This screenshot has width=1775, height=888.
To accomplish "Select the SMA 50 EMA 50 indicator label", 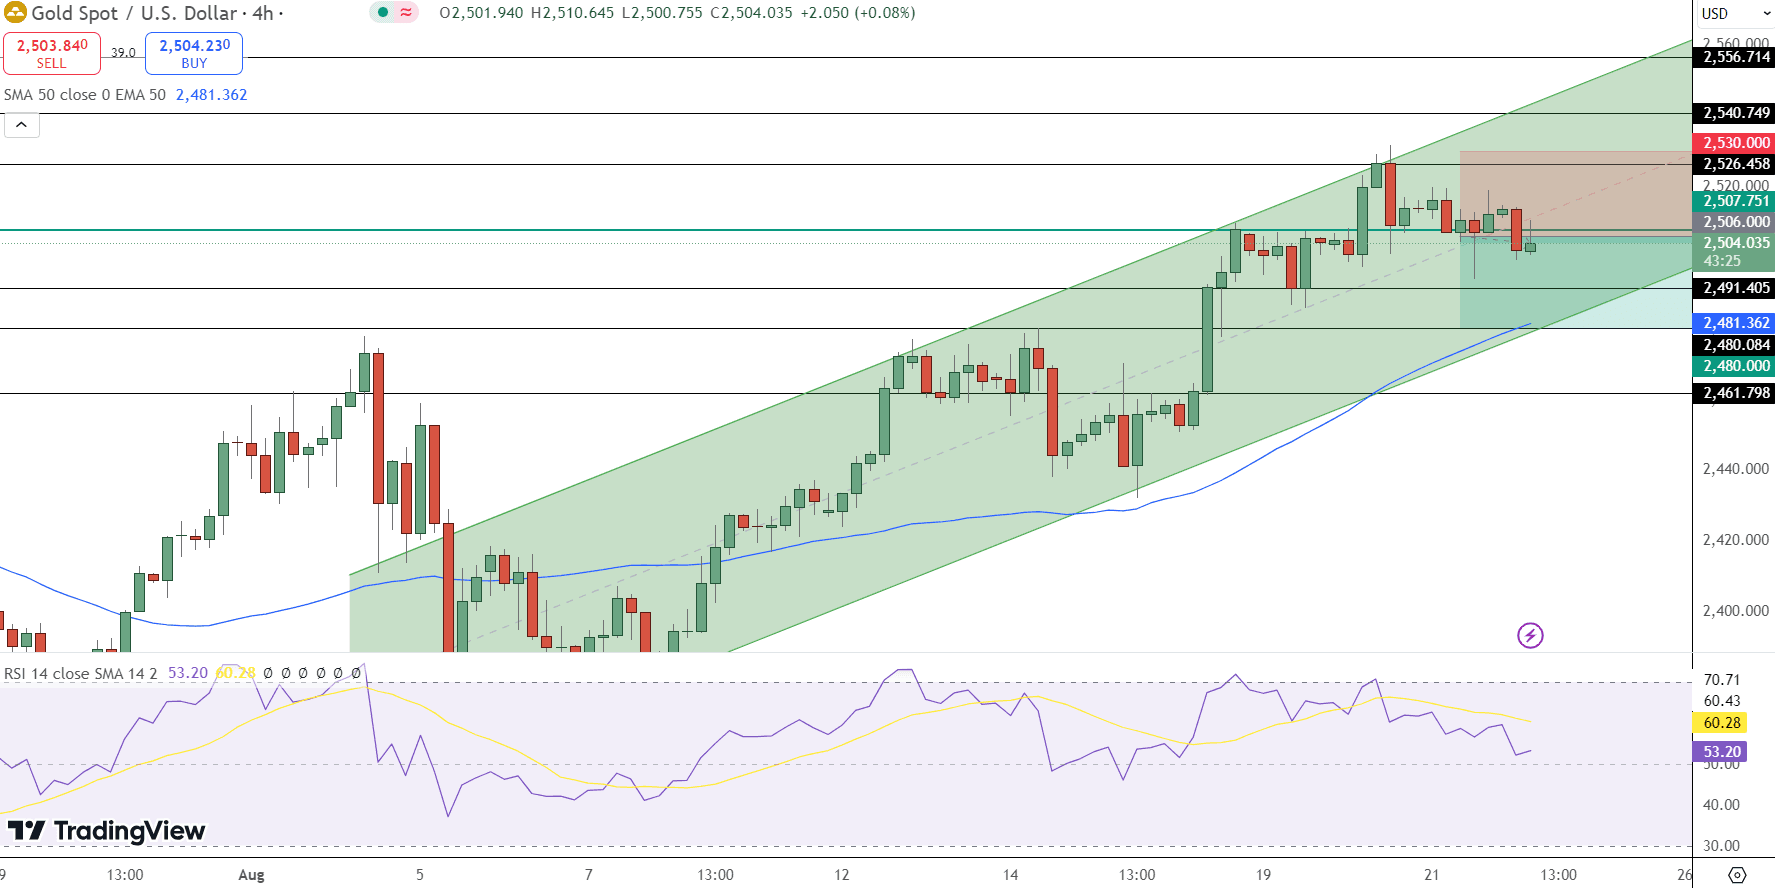I will 85,95.
